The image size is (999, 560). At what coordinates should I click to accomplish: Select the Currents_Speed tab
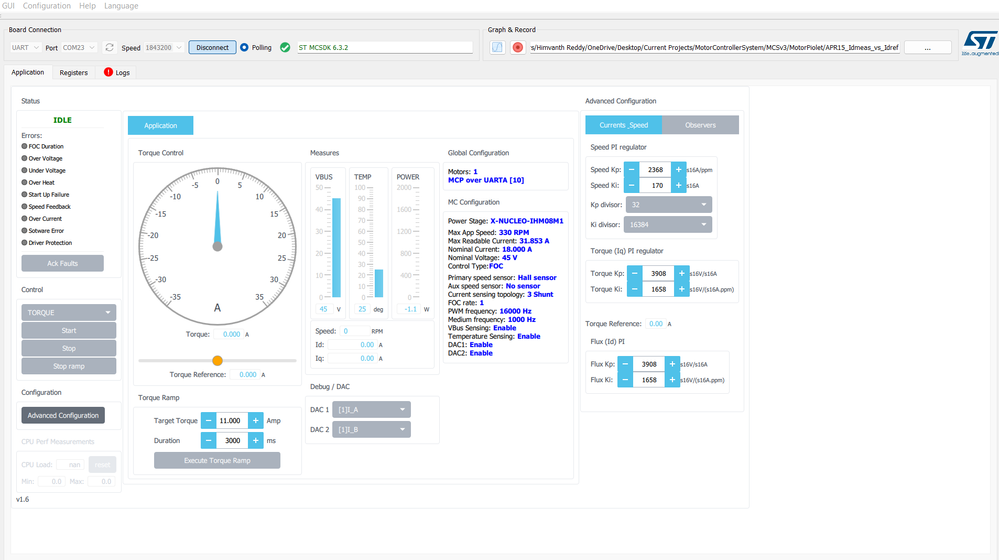pyautogui.click(x=624, y=125)
